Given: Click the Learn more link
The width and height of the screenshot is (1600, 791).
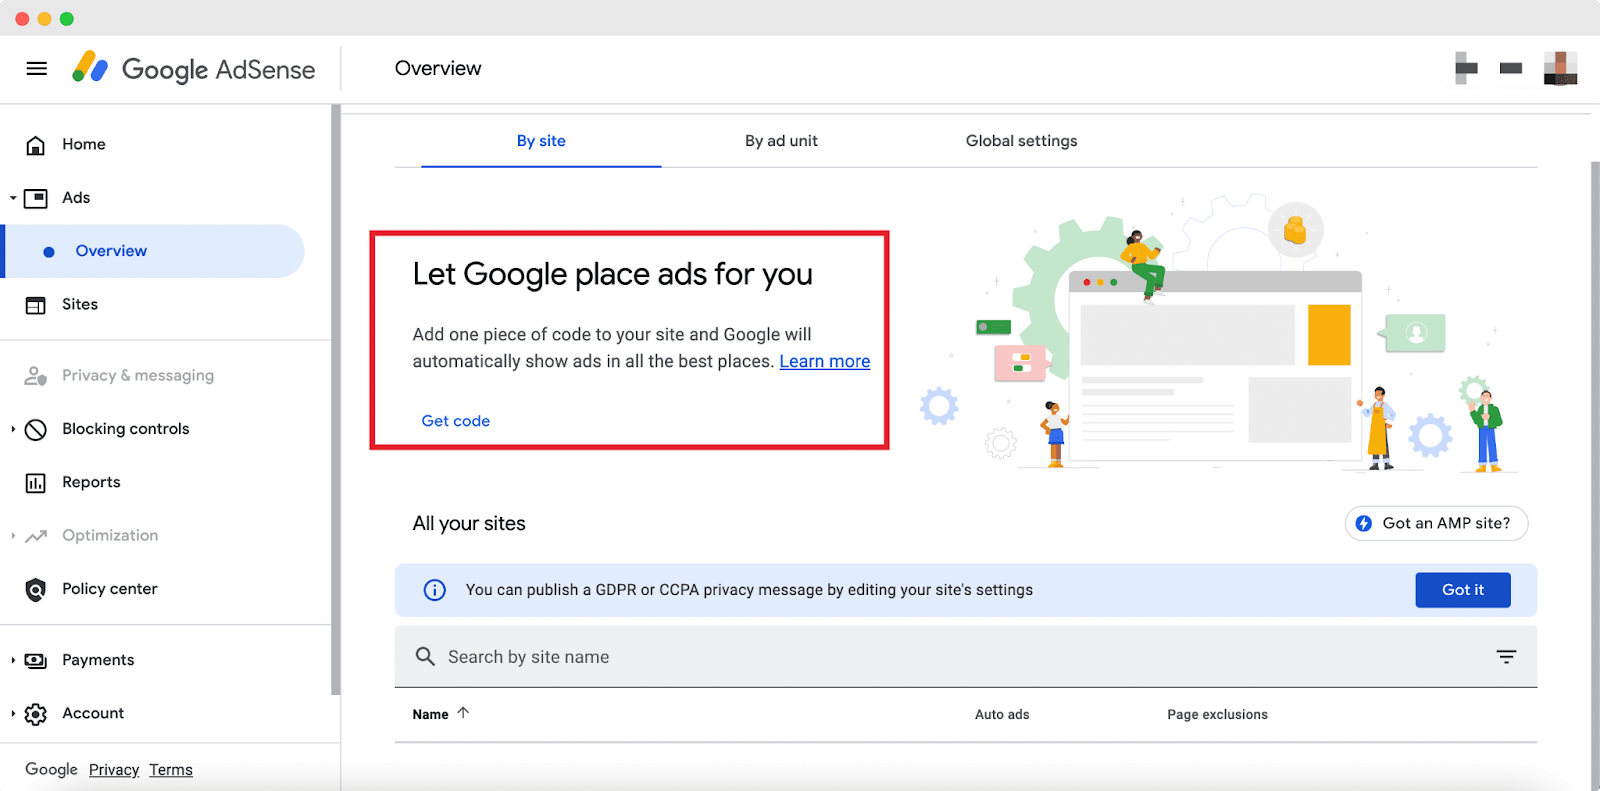Looking at the screenshot, I should 825,361.
